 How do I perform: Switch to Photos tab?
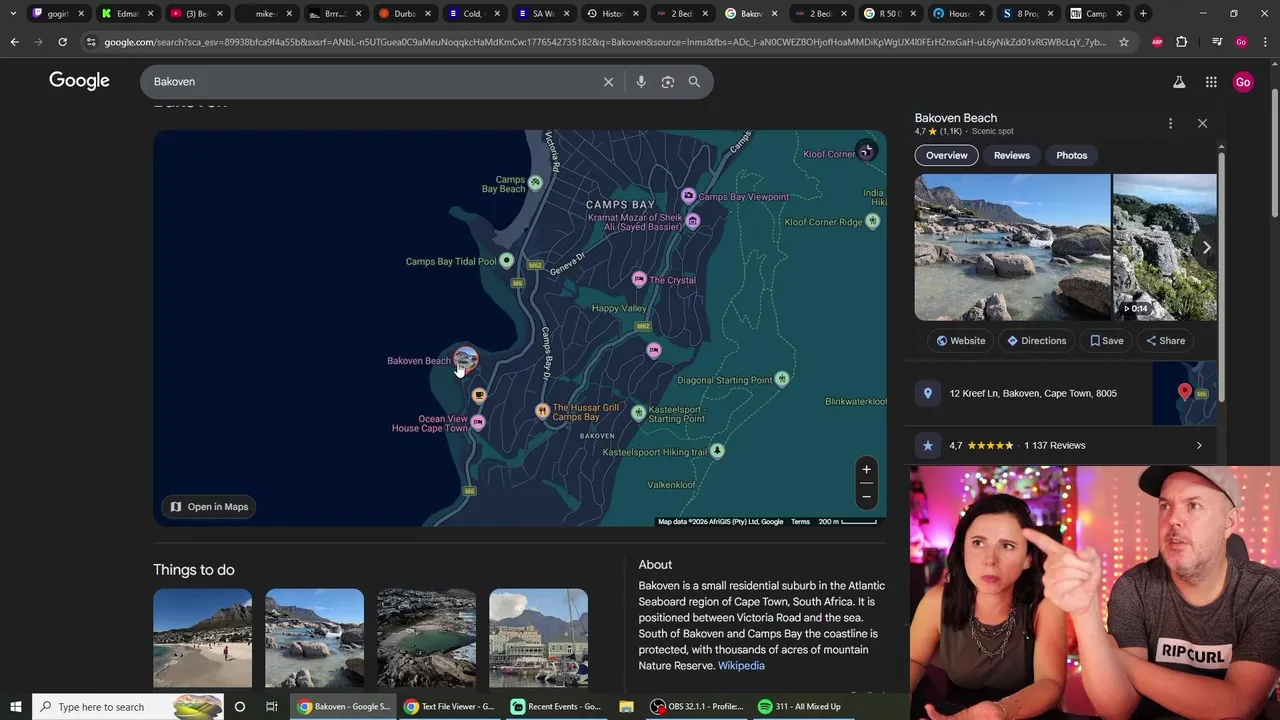click(1071, 155)
